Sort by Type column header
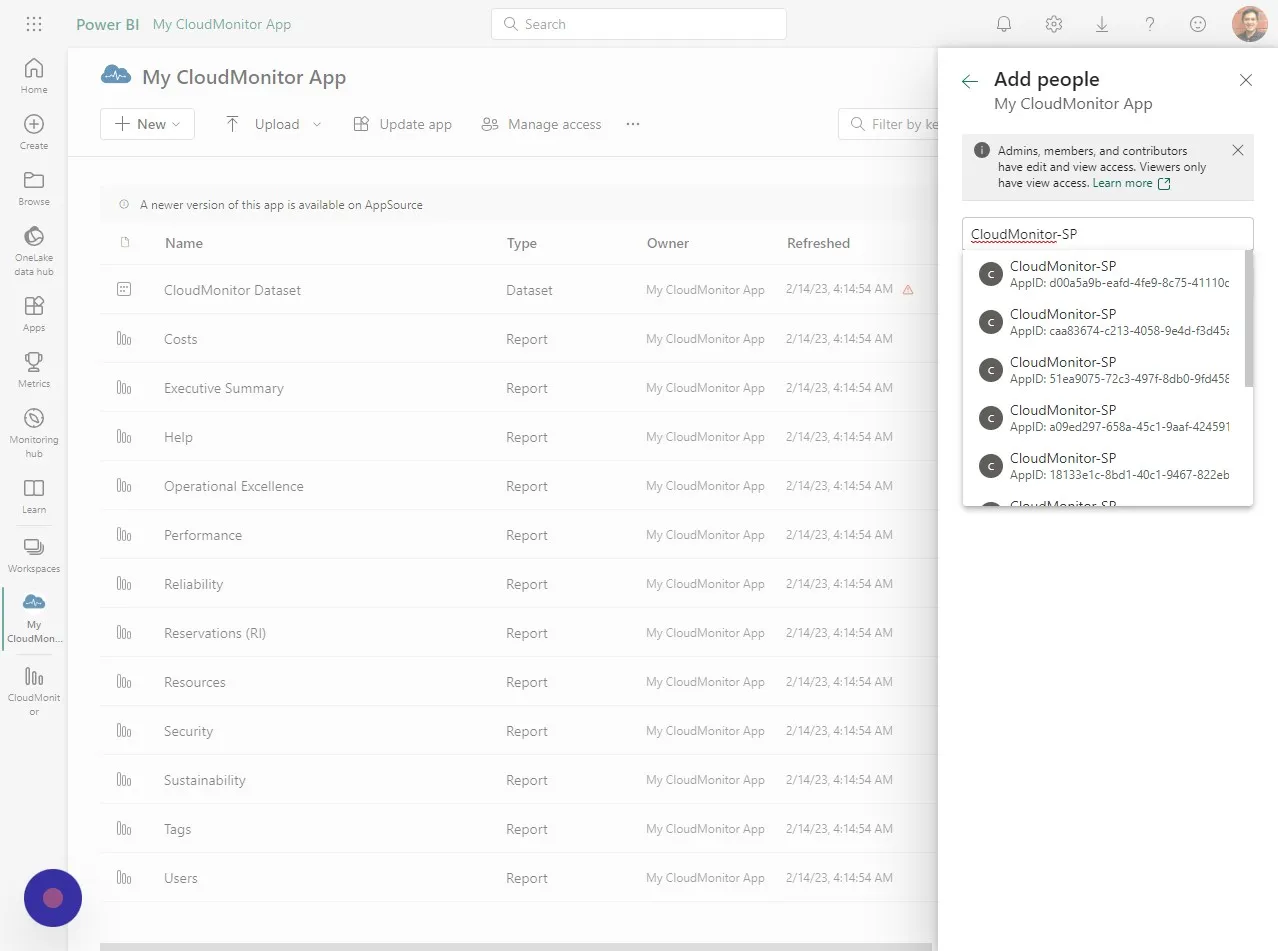This screenshot has width=1278, height=951. tap(521, 243)
